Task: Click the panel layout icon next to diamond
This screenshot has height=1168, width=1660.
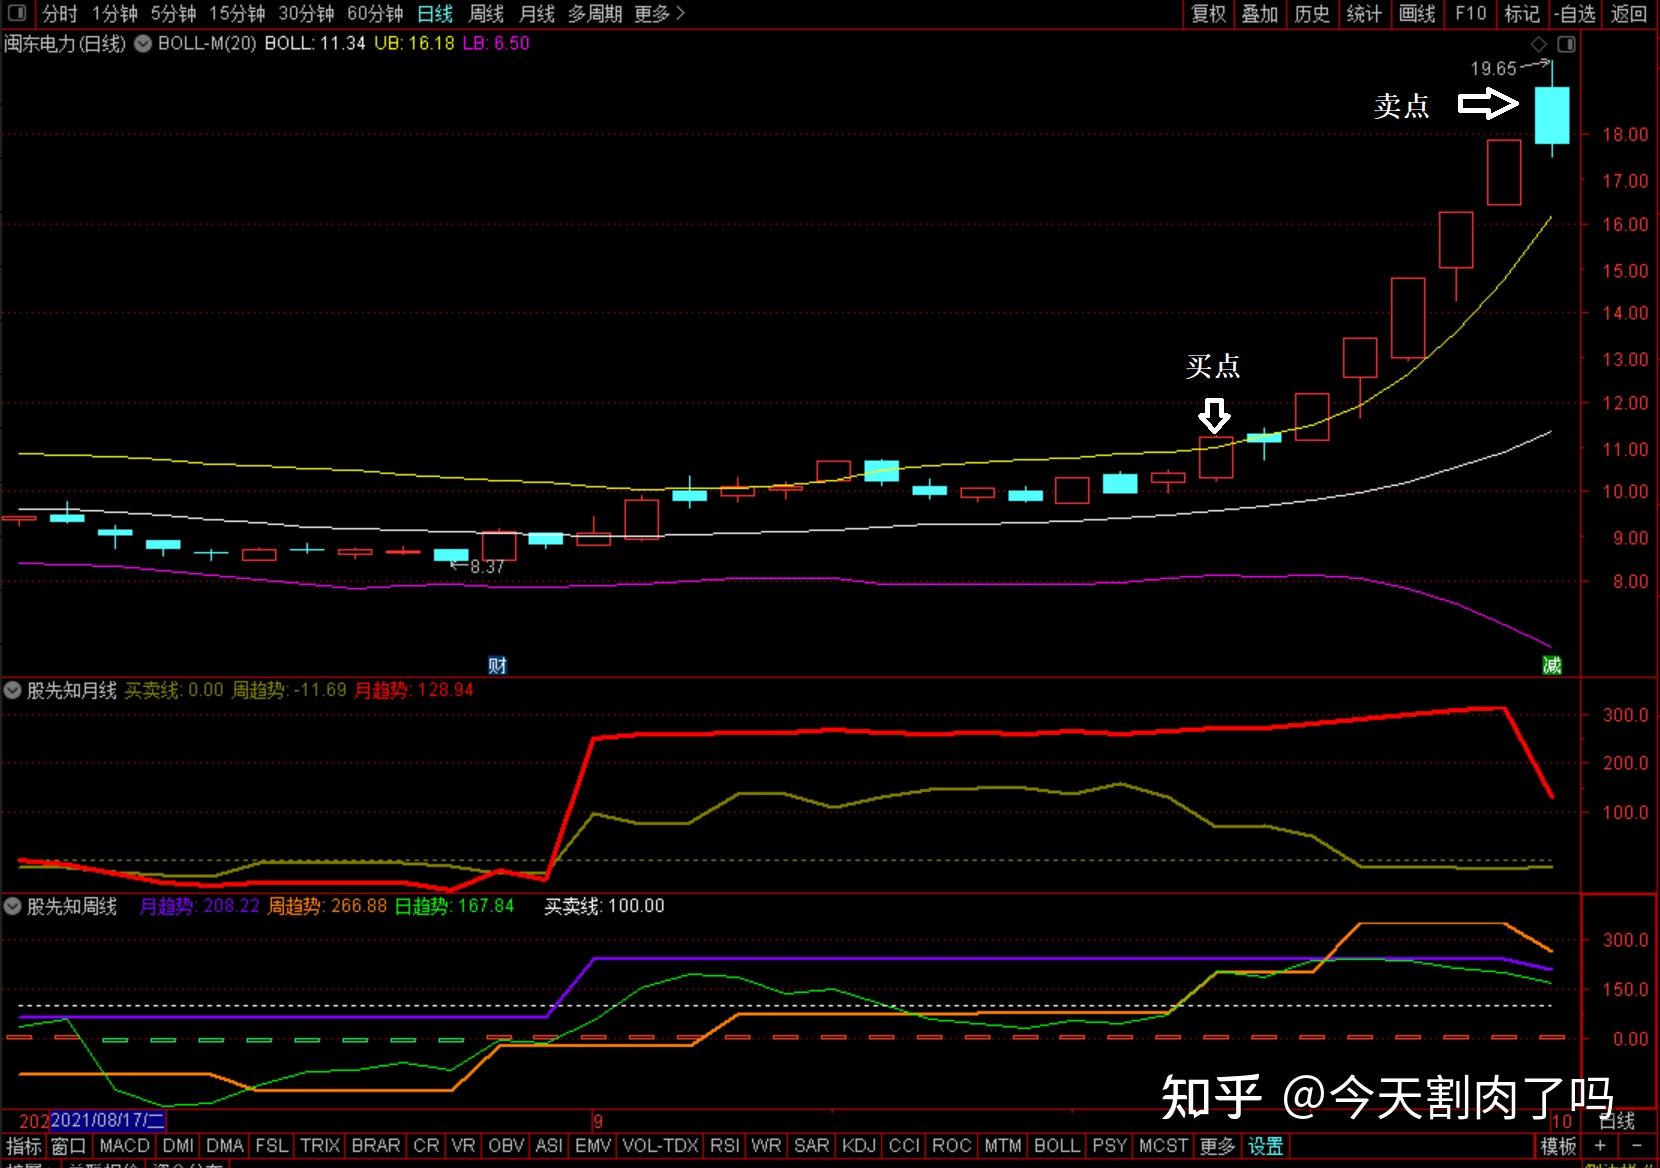Action: click(x=1566, y=44)
